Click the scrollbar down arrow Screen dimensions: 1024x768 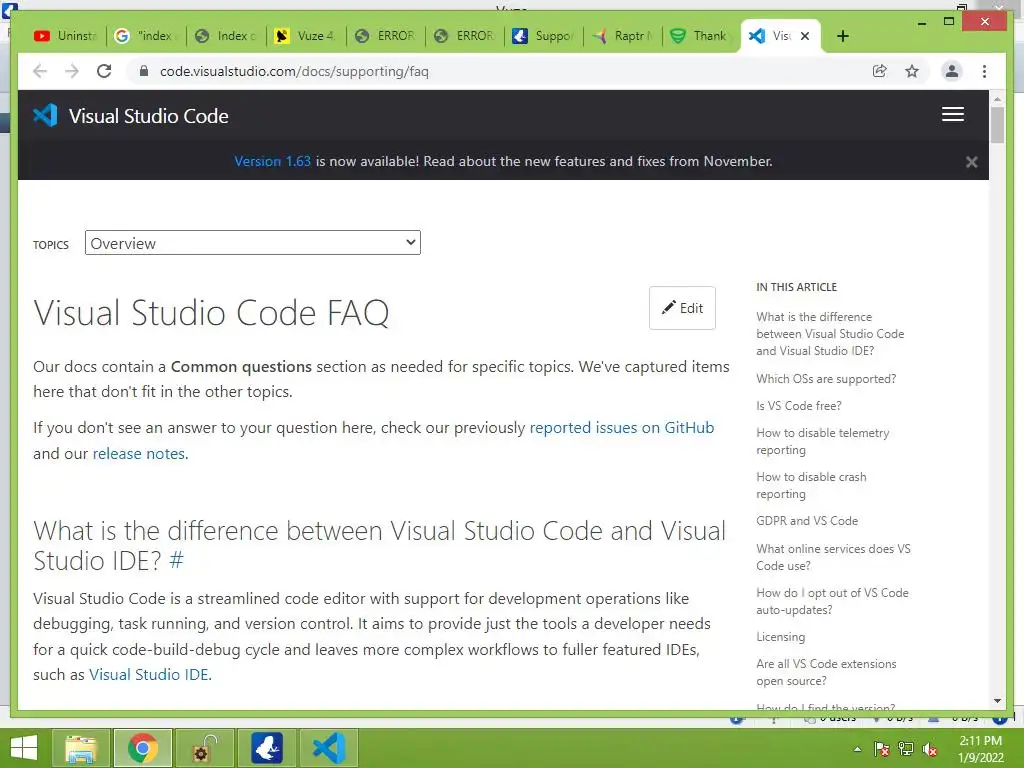(x=997, y=701)
